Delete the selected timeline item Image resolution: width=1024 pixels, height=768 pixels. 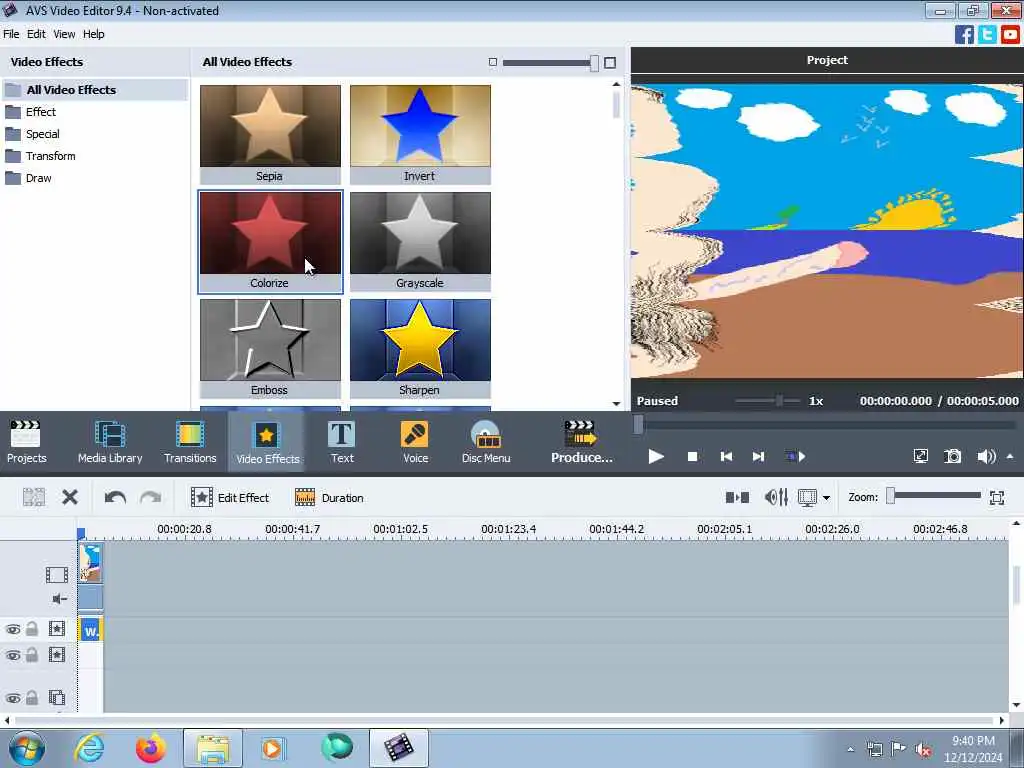tap(70, 498)
